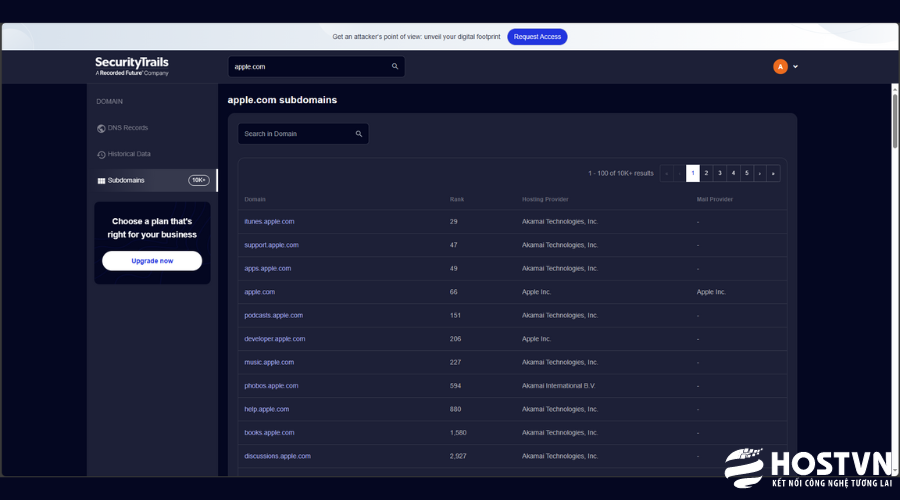Click the next page arrow
900x500 pixels.
(x=760, y=173)
